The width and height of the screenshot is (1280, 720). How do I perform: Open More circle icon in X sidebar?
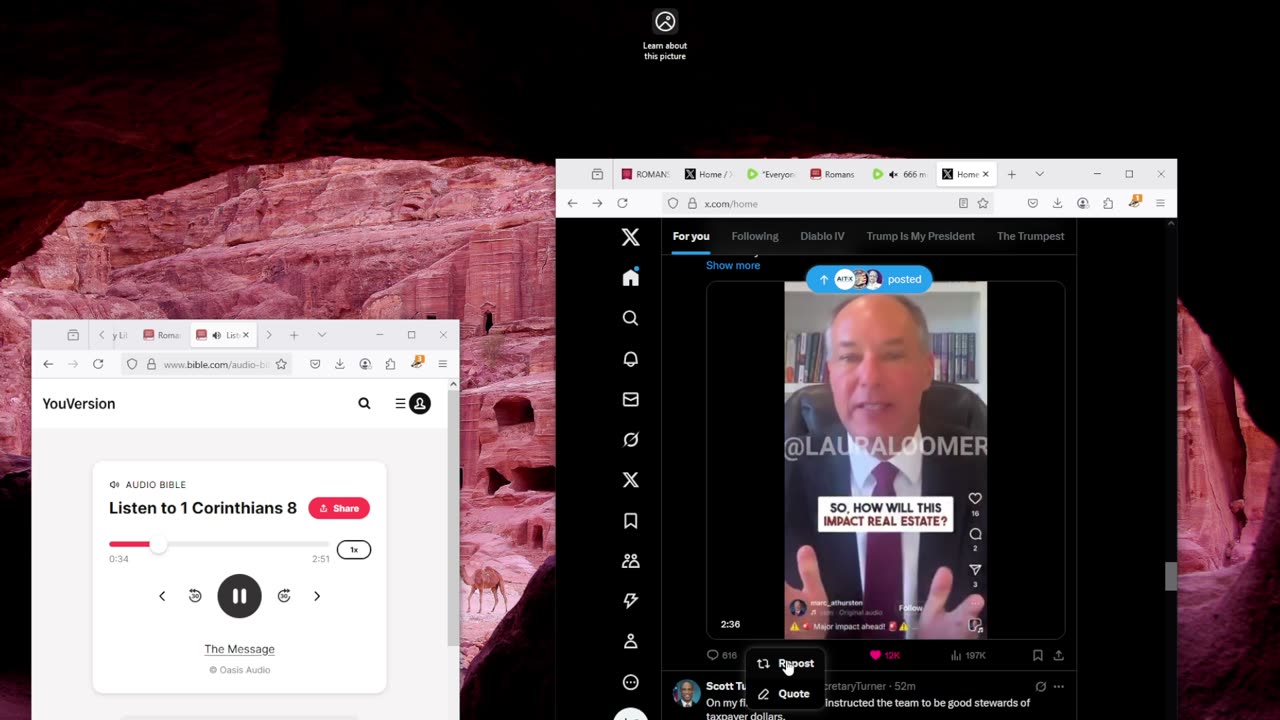[630, 682]
